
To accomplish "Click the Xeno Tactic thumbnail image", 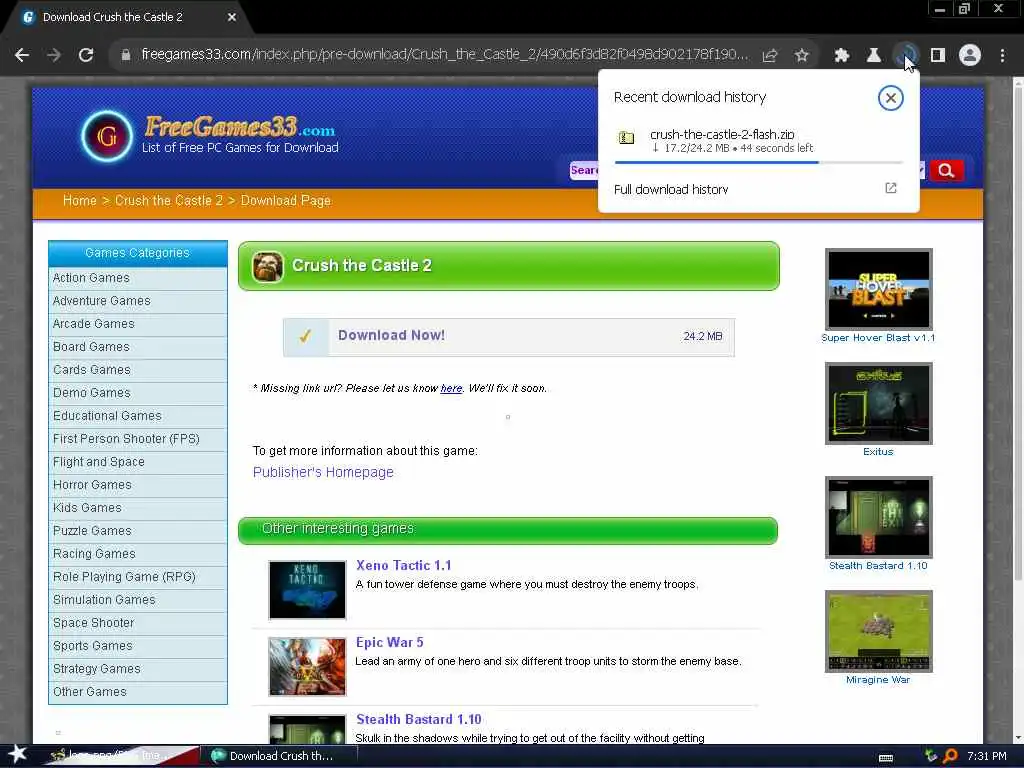I will (x=307, y=590).
